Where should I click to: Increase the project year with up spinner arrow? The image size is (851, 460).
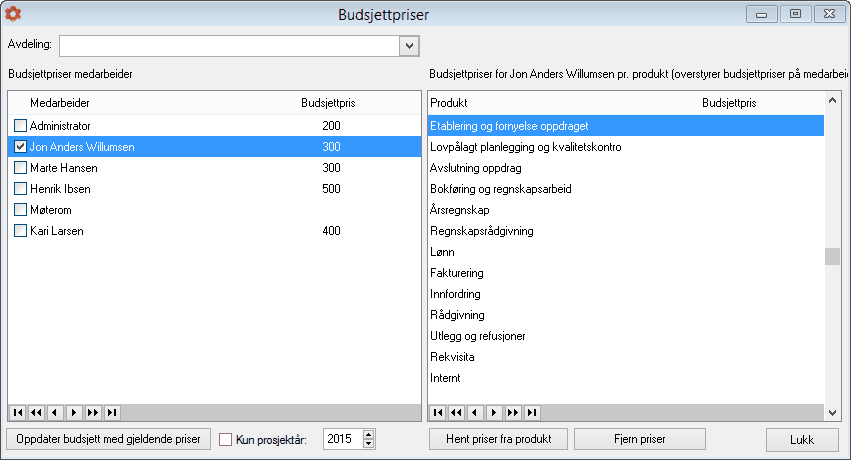coord(369,434)
